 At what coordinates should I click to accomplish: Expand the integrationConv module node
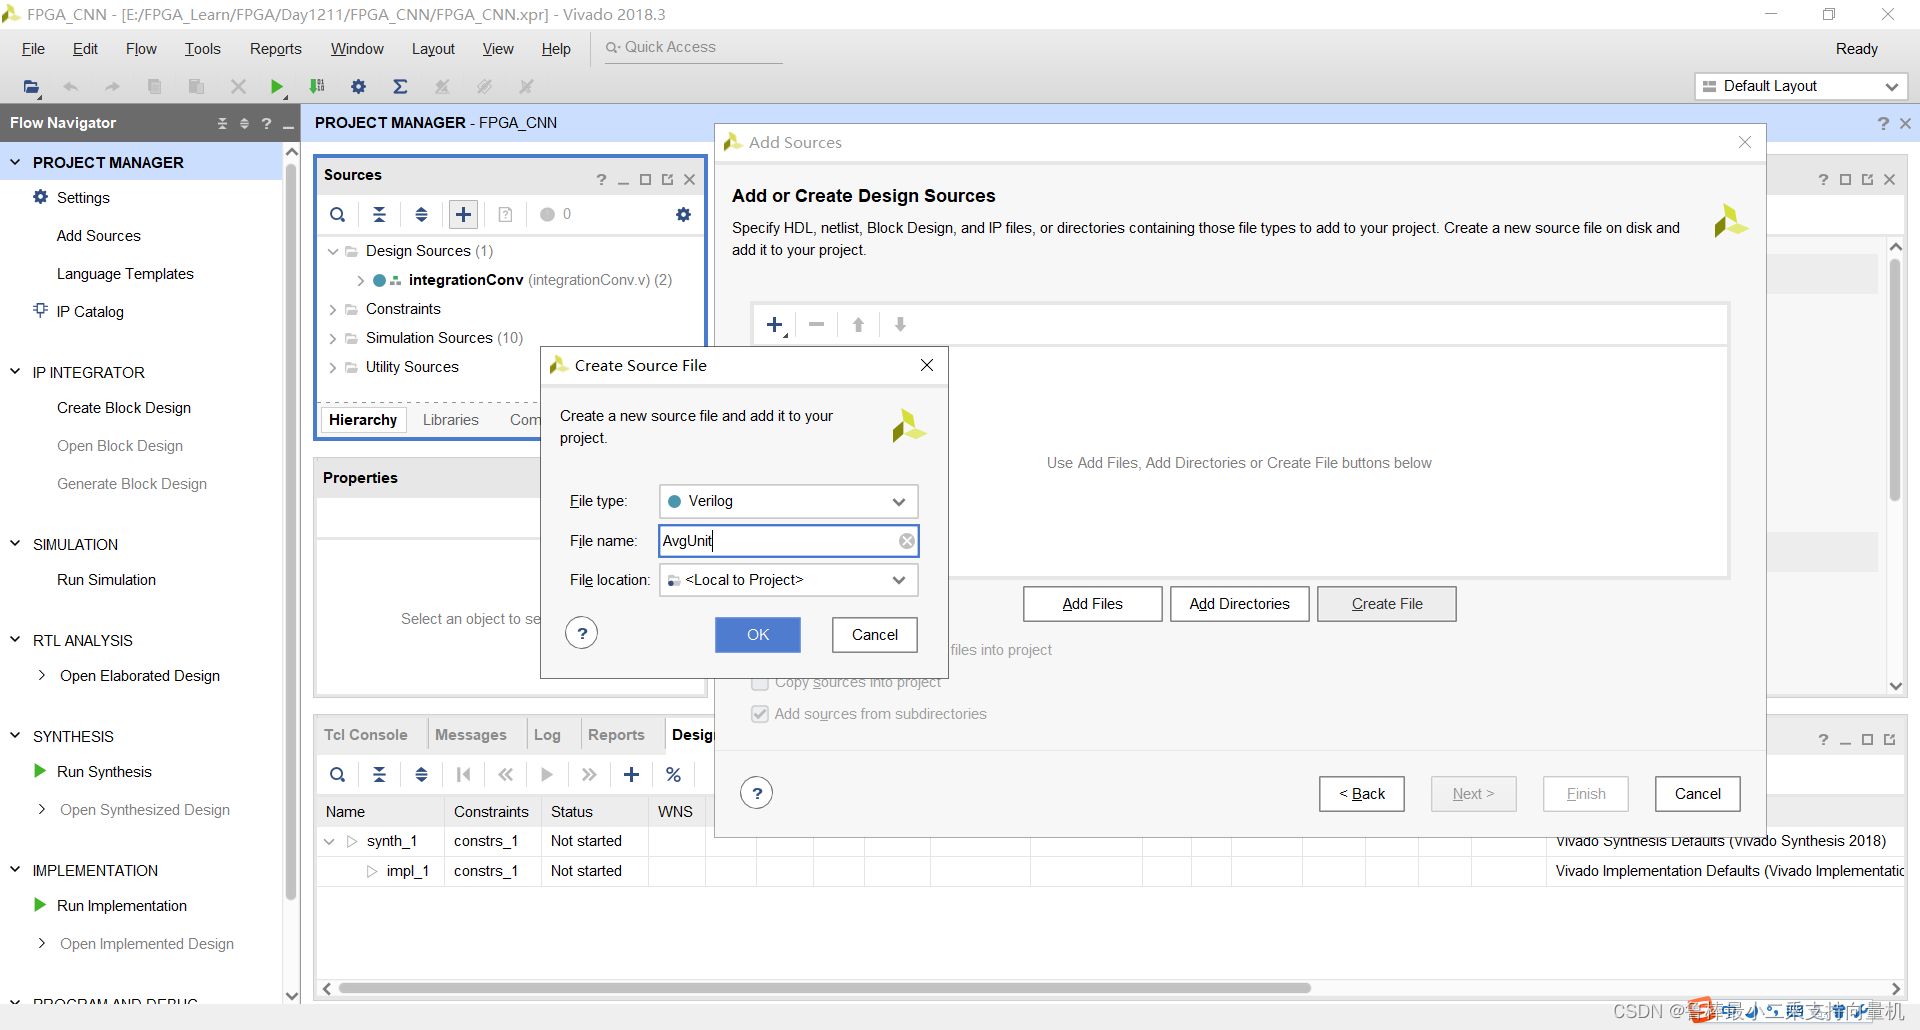pyautogui.click(x=360, y=280)
